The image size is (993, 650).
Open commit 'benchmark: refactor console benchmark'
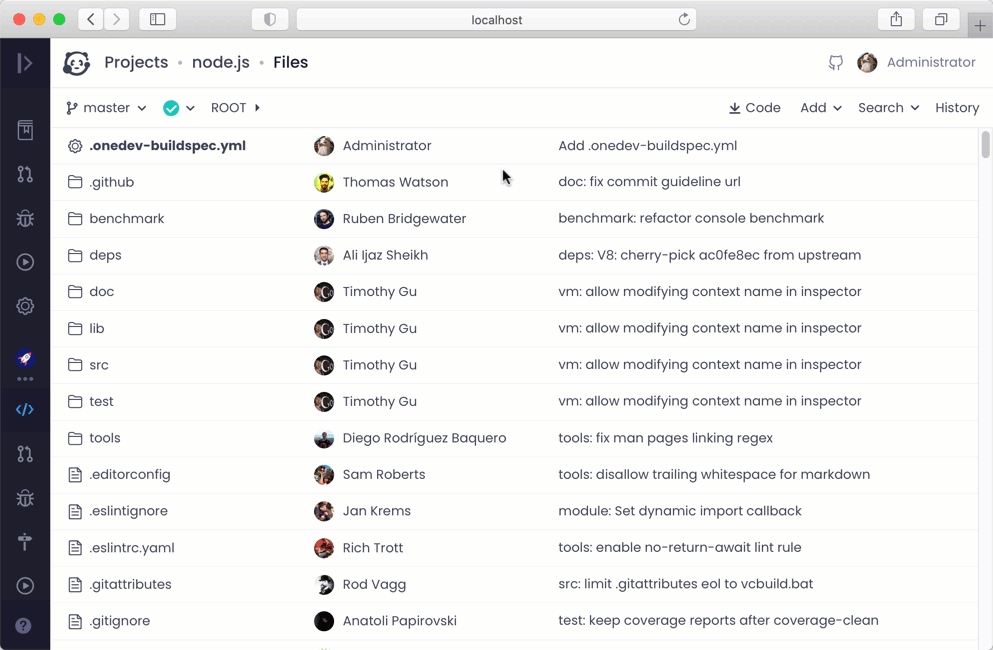coord(691,219)
